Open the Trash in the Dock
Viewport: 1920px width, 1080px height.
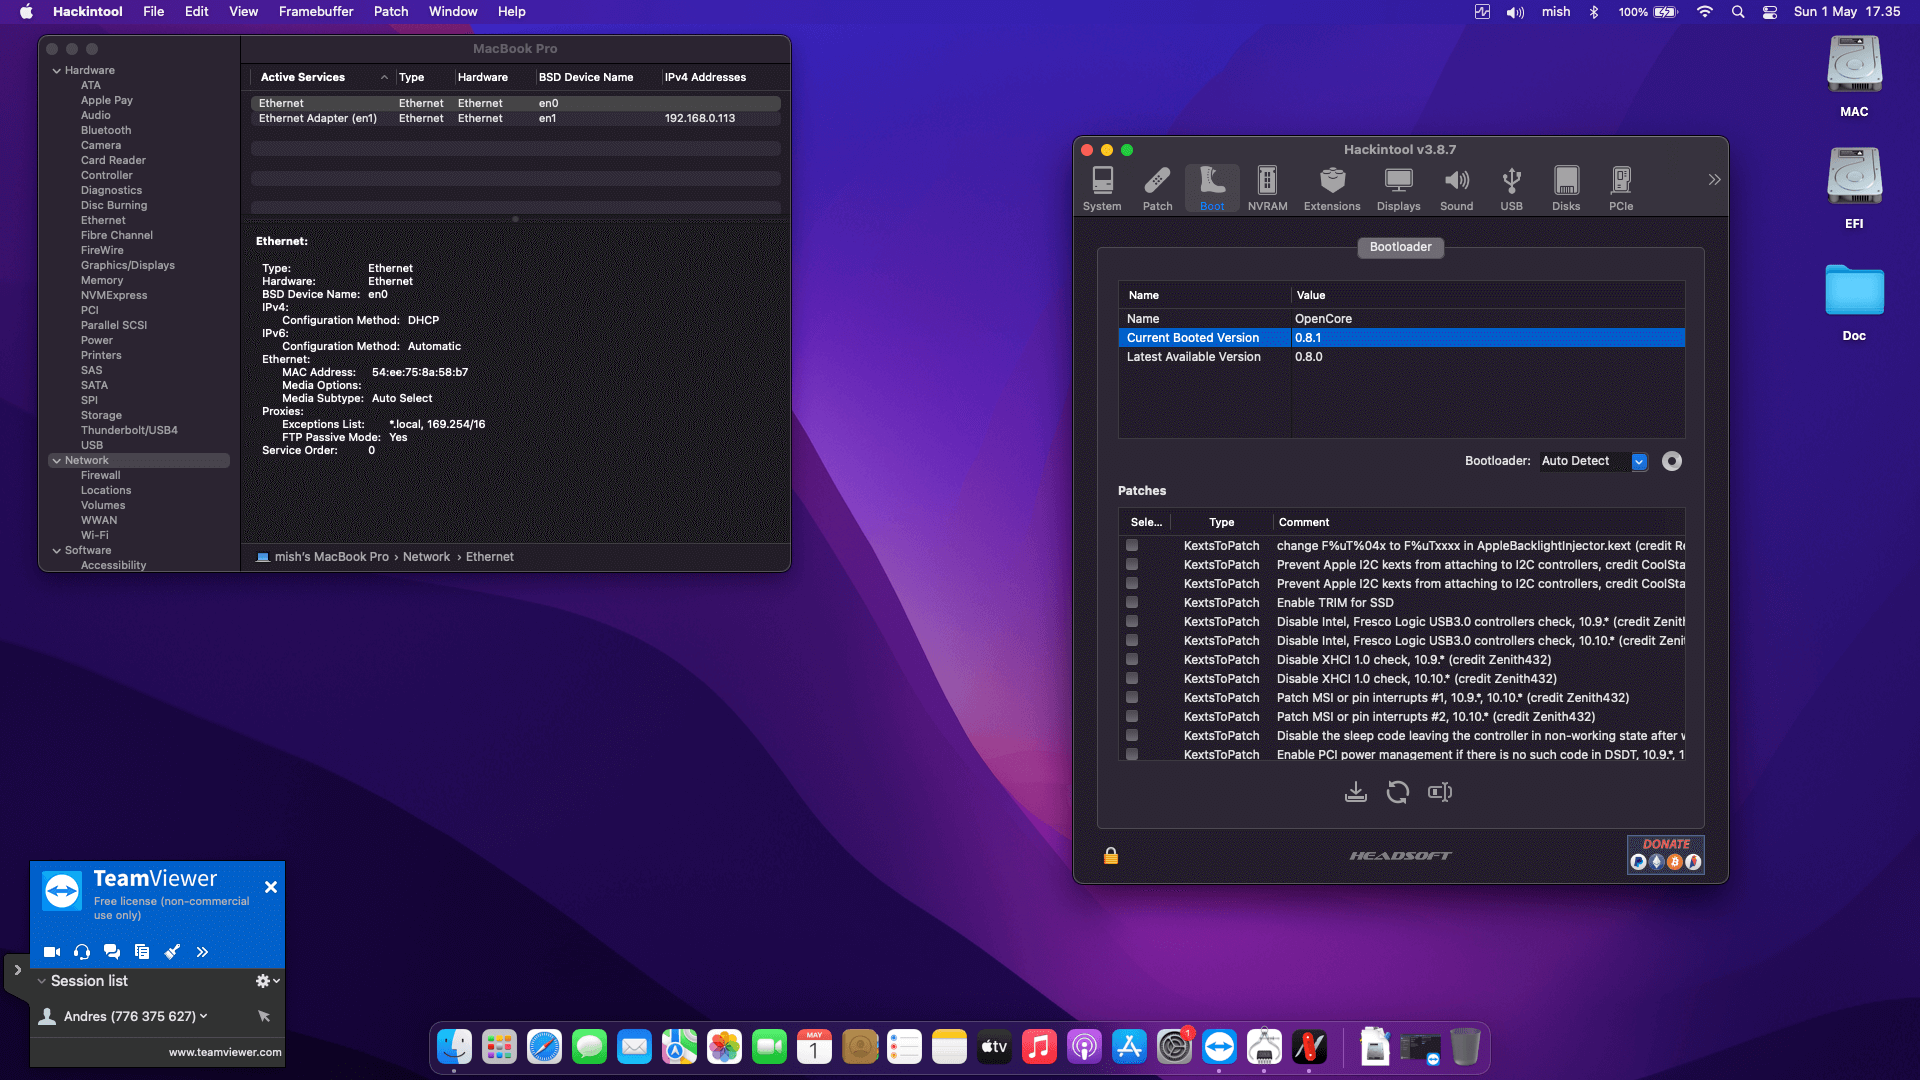coord(1465,1047)
